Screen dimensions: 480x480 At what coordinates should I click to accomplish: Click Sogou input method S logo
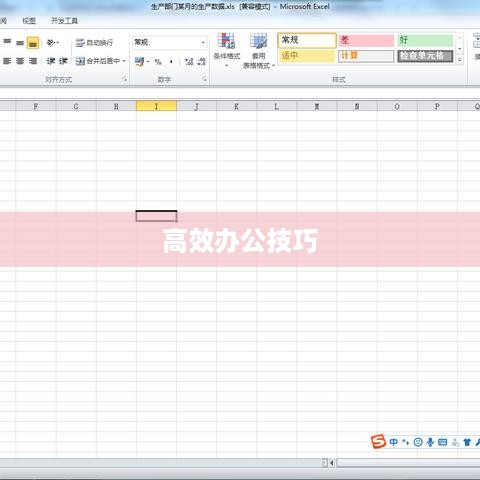[378, 442]
